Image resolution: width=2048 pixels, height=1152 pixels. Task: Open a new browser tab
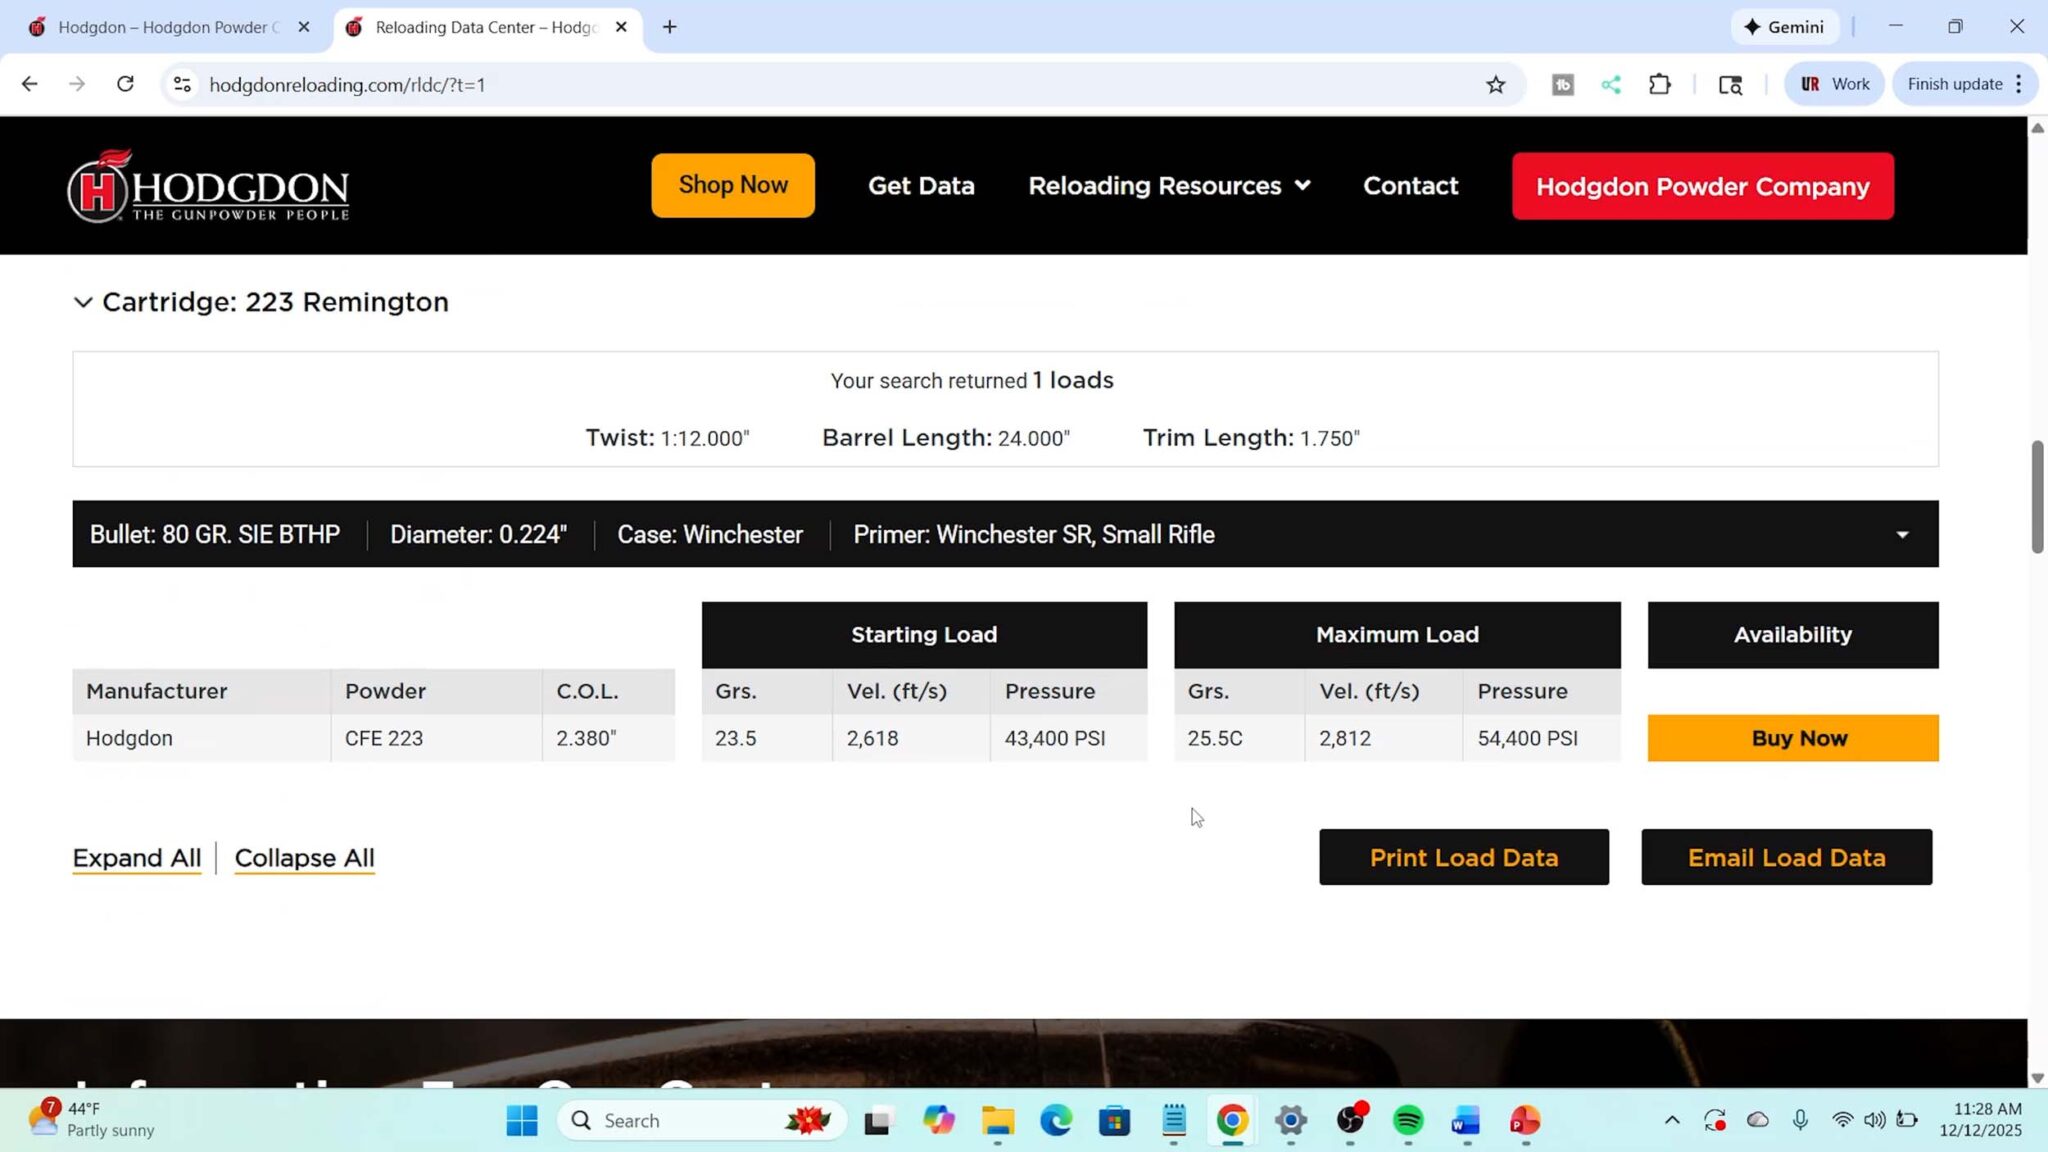click(x=669, y=27)
